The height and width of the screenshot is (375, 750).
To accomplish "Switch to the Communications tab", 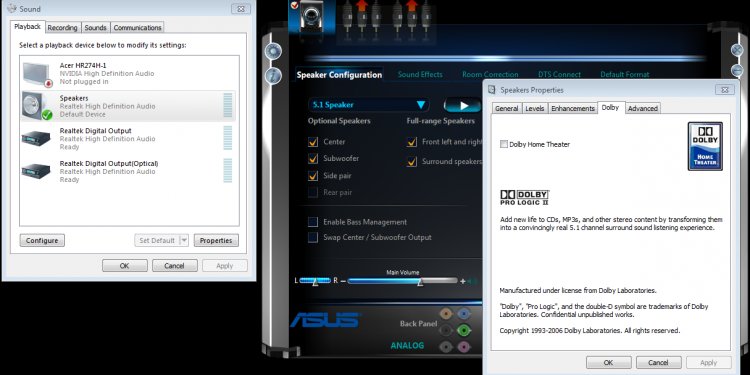I will [x=138, y=28].
